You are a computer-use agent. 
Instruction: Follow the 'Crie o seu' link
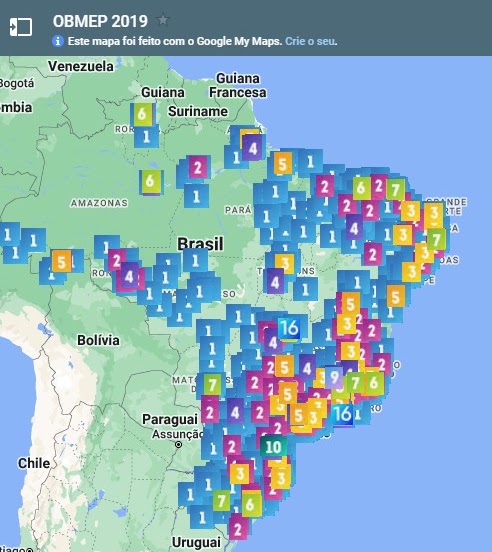(311, 41)
